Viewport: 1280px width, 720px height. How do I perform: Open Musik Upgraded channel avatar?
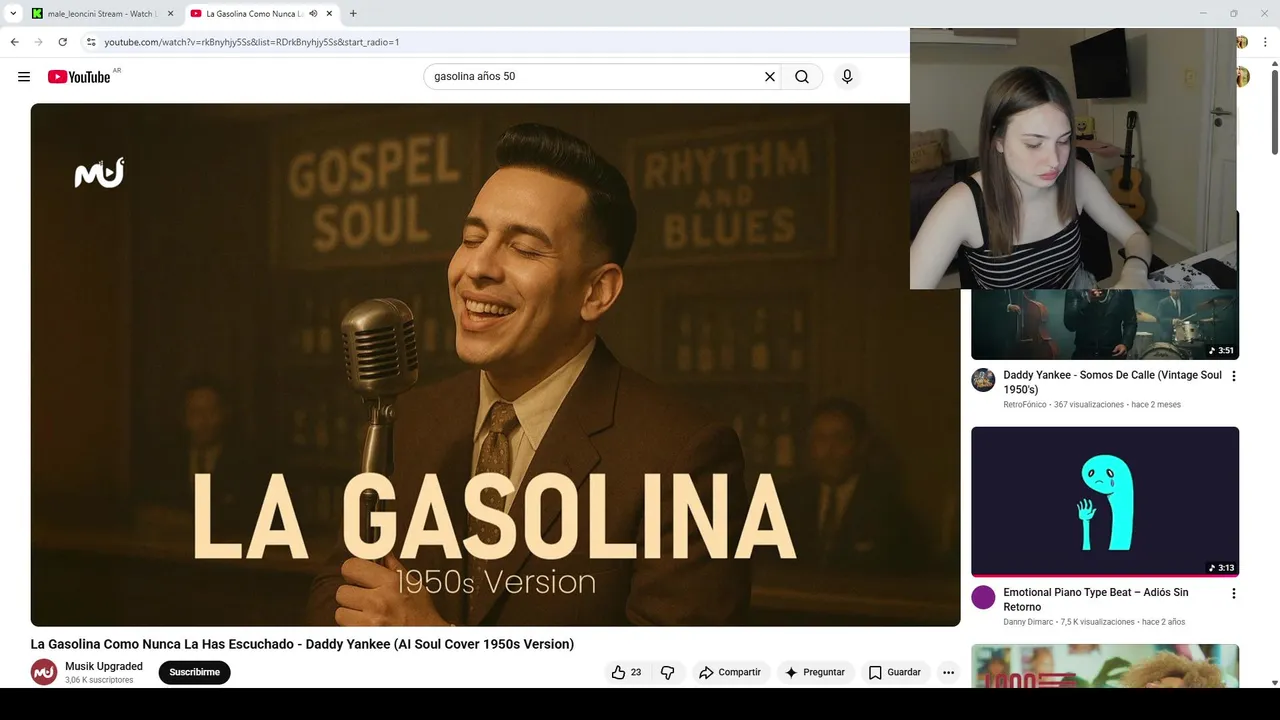[x=44, y=672]
